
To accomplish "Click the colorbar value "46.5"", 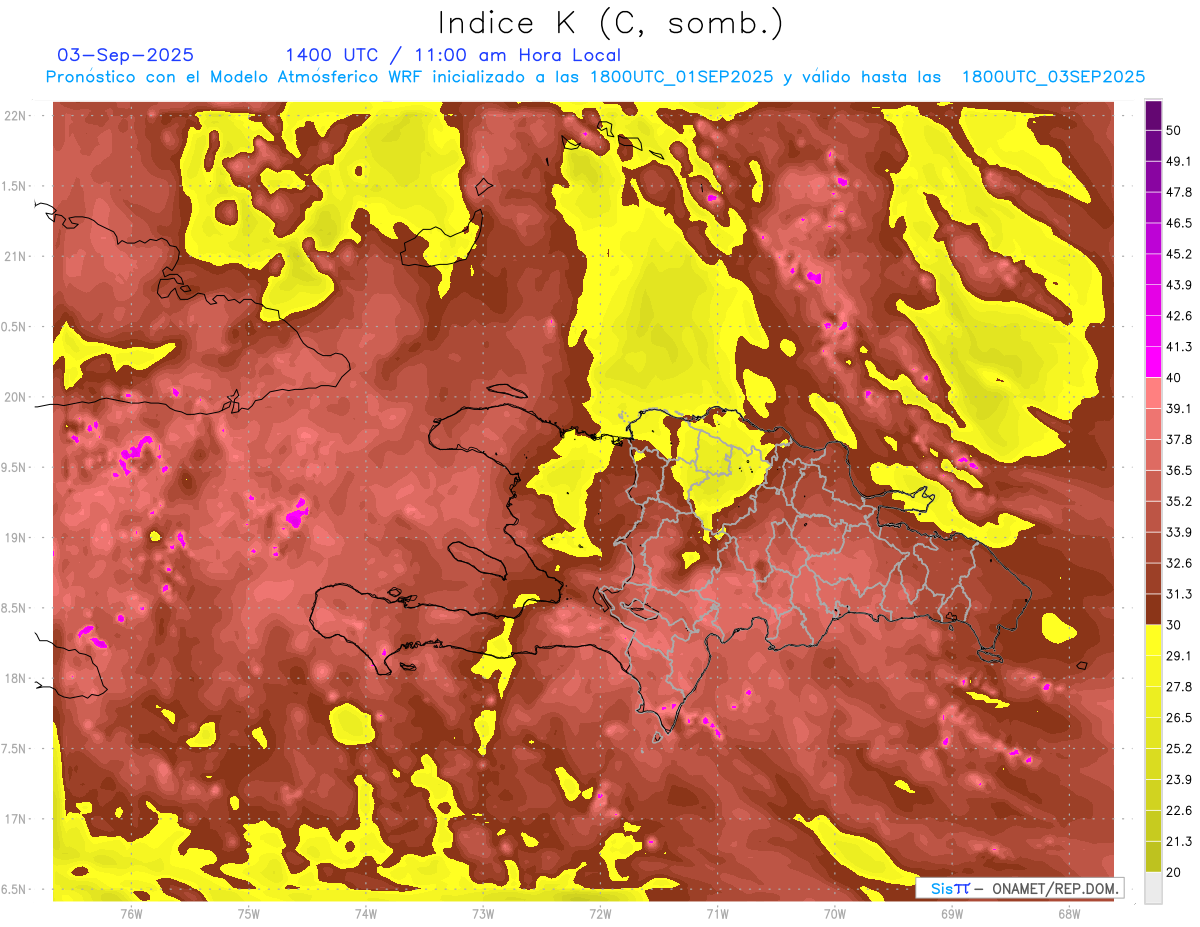I will (x=1179, y=223).
